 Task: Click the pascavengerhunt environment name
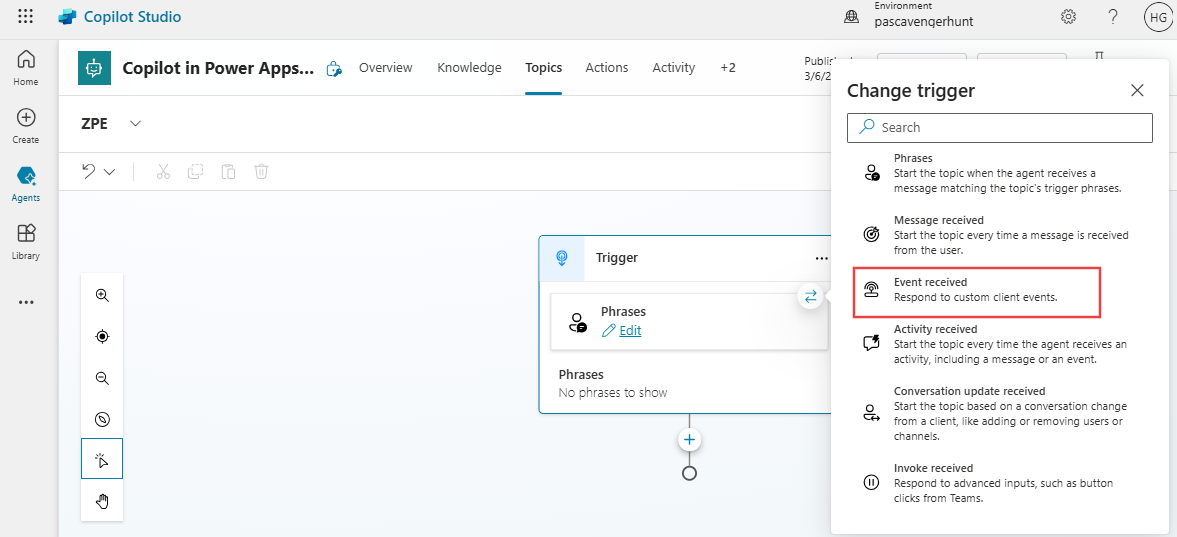pos(924,22)
